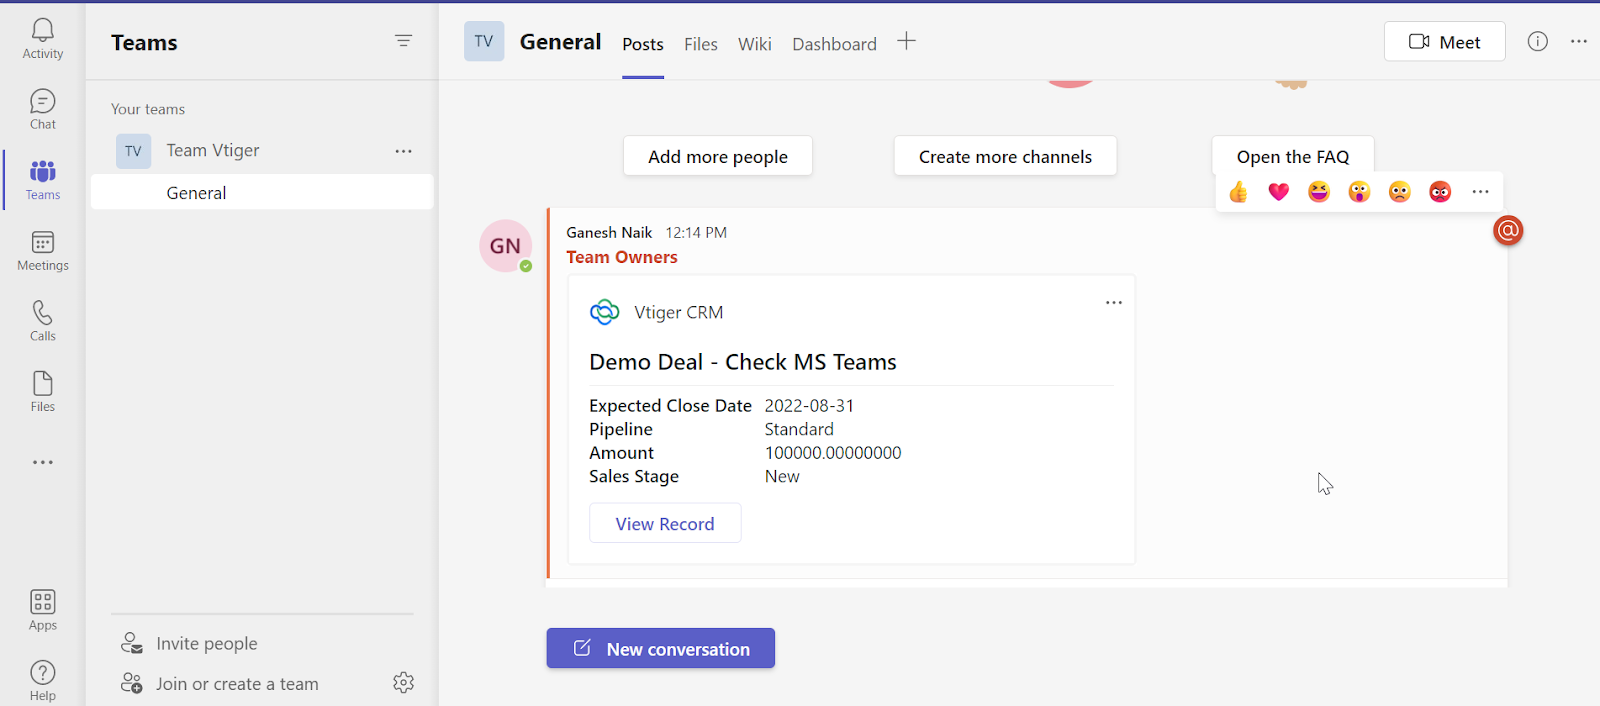This screenshot has width=1600, height=706.
Task: React with laughing emoji
Action: click(x=1319, y=192)
